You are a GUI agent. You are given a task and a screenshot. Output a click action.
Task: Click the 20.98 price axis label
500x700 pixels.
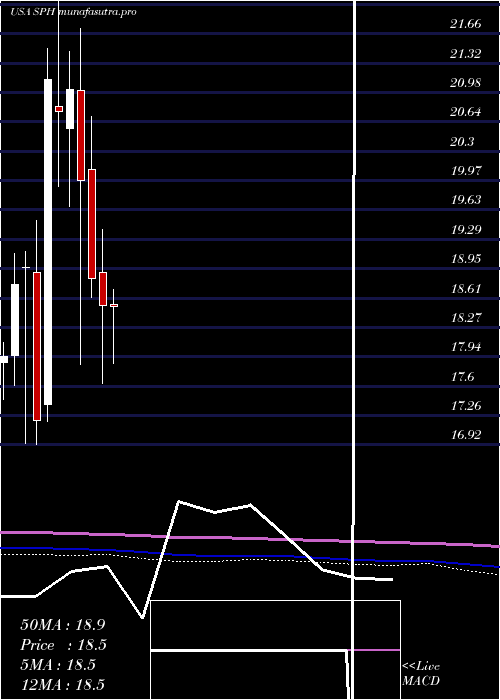click(x=466, y=83)
